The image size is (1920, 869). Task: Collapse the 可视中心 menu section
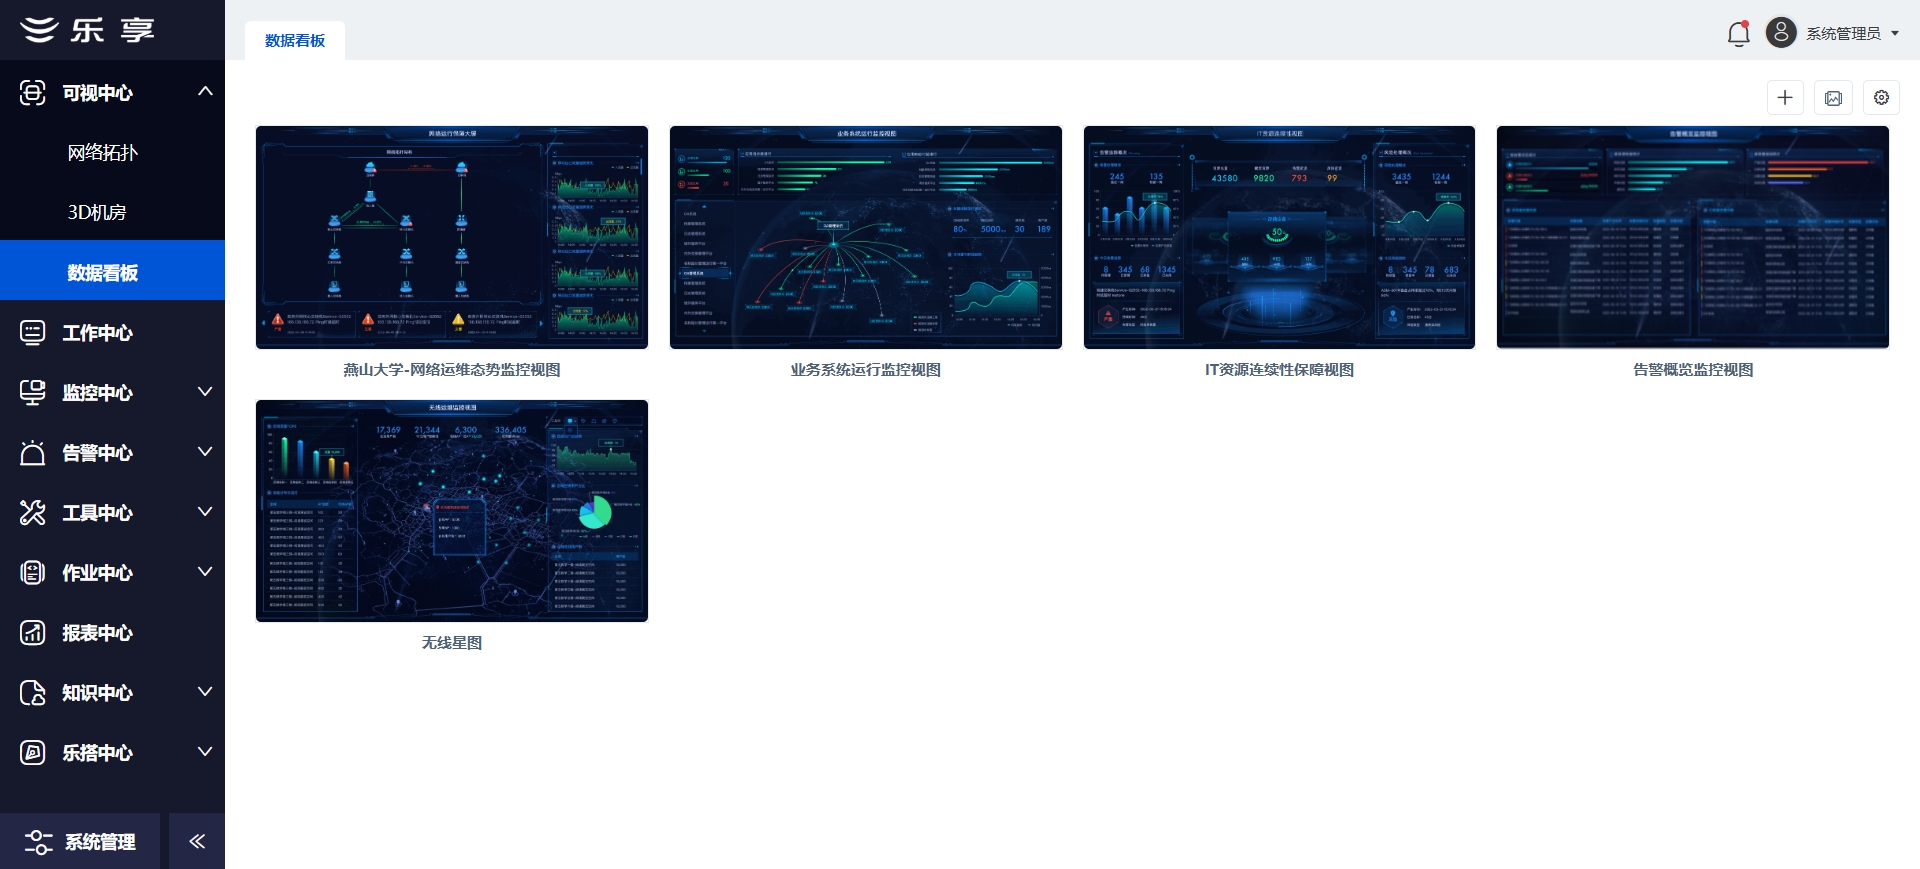click(x=205, y=92)
